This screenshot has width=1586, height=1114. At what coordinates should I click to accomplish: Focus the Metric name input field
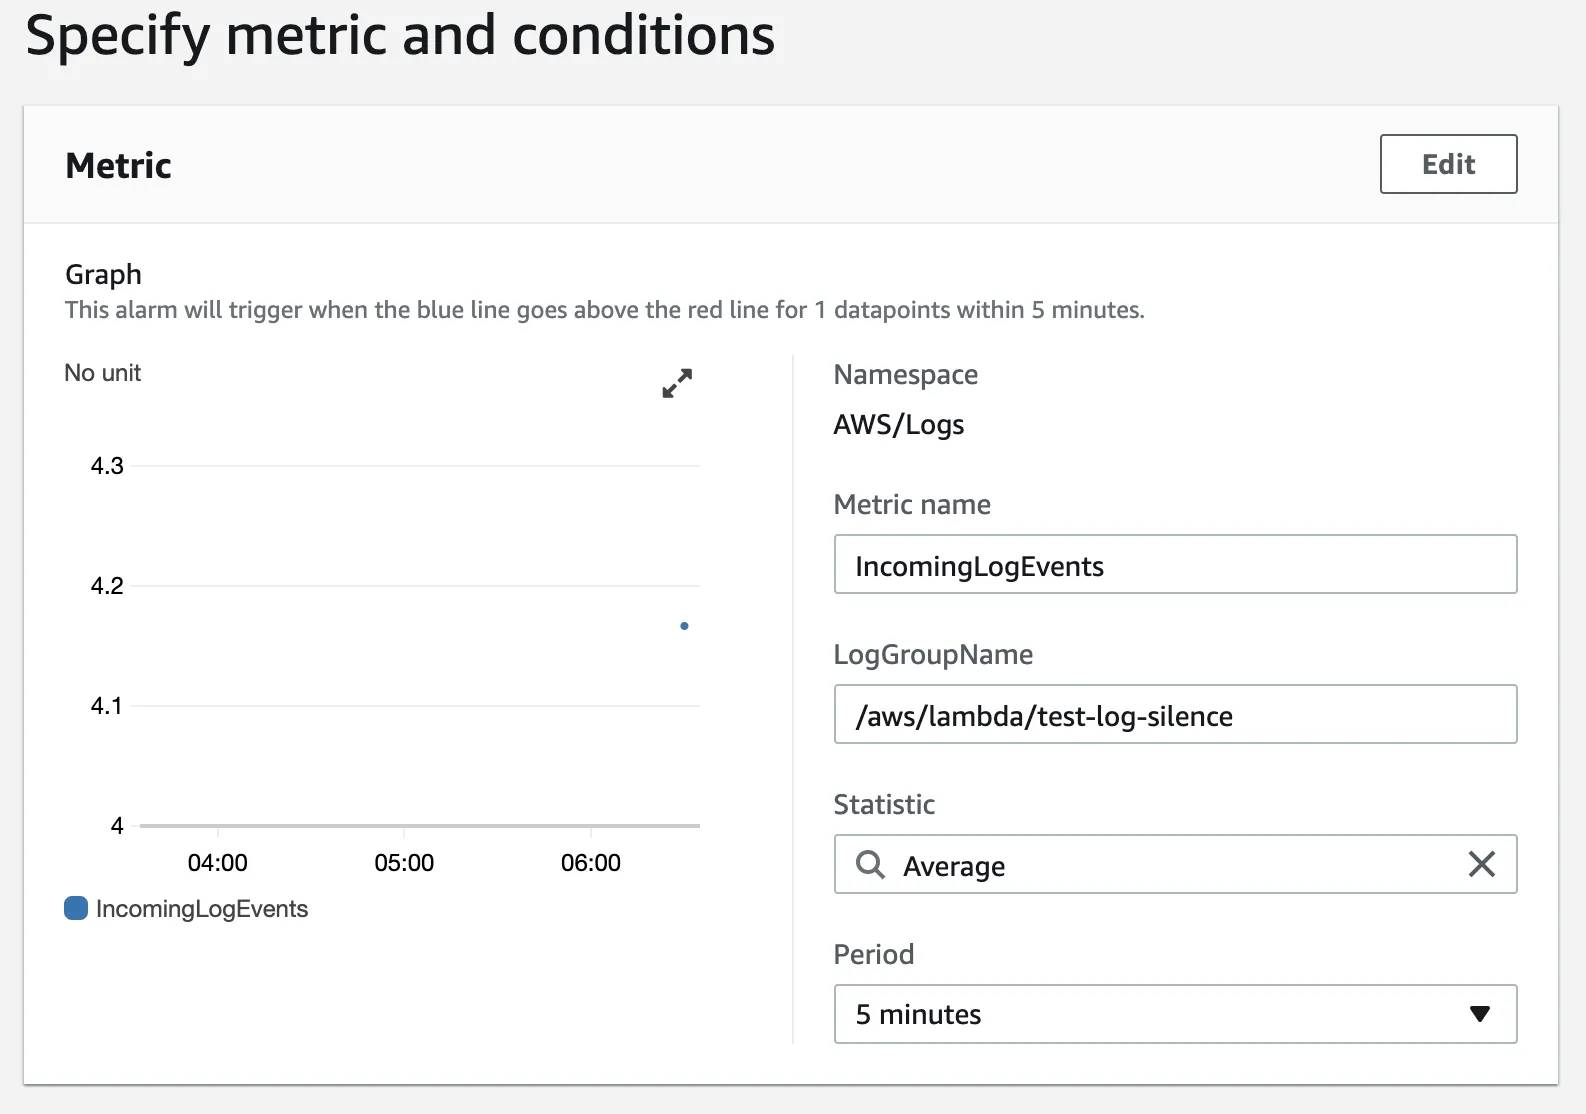1175,565
